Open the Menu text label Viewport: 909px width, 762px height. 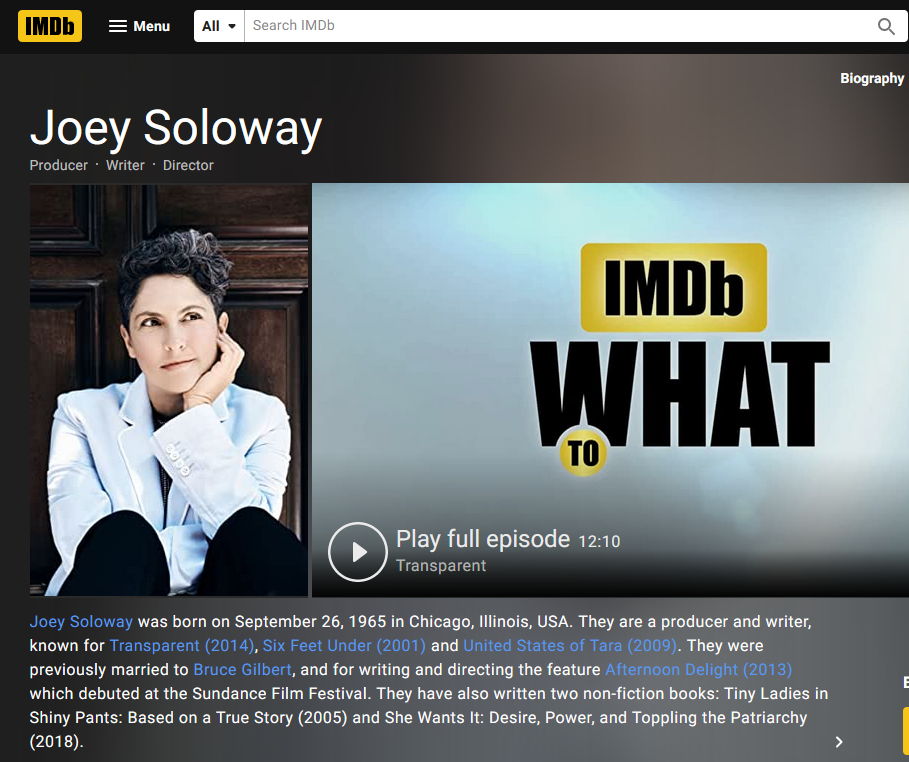click(151, 26)
